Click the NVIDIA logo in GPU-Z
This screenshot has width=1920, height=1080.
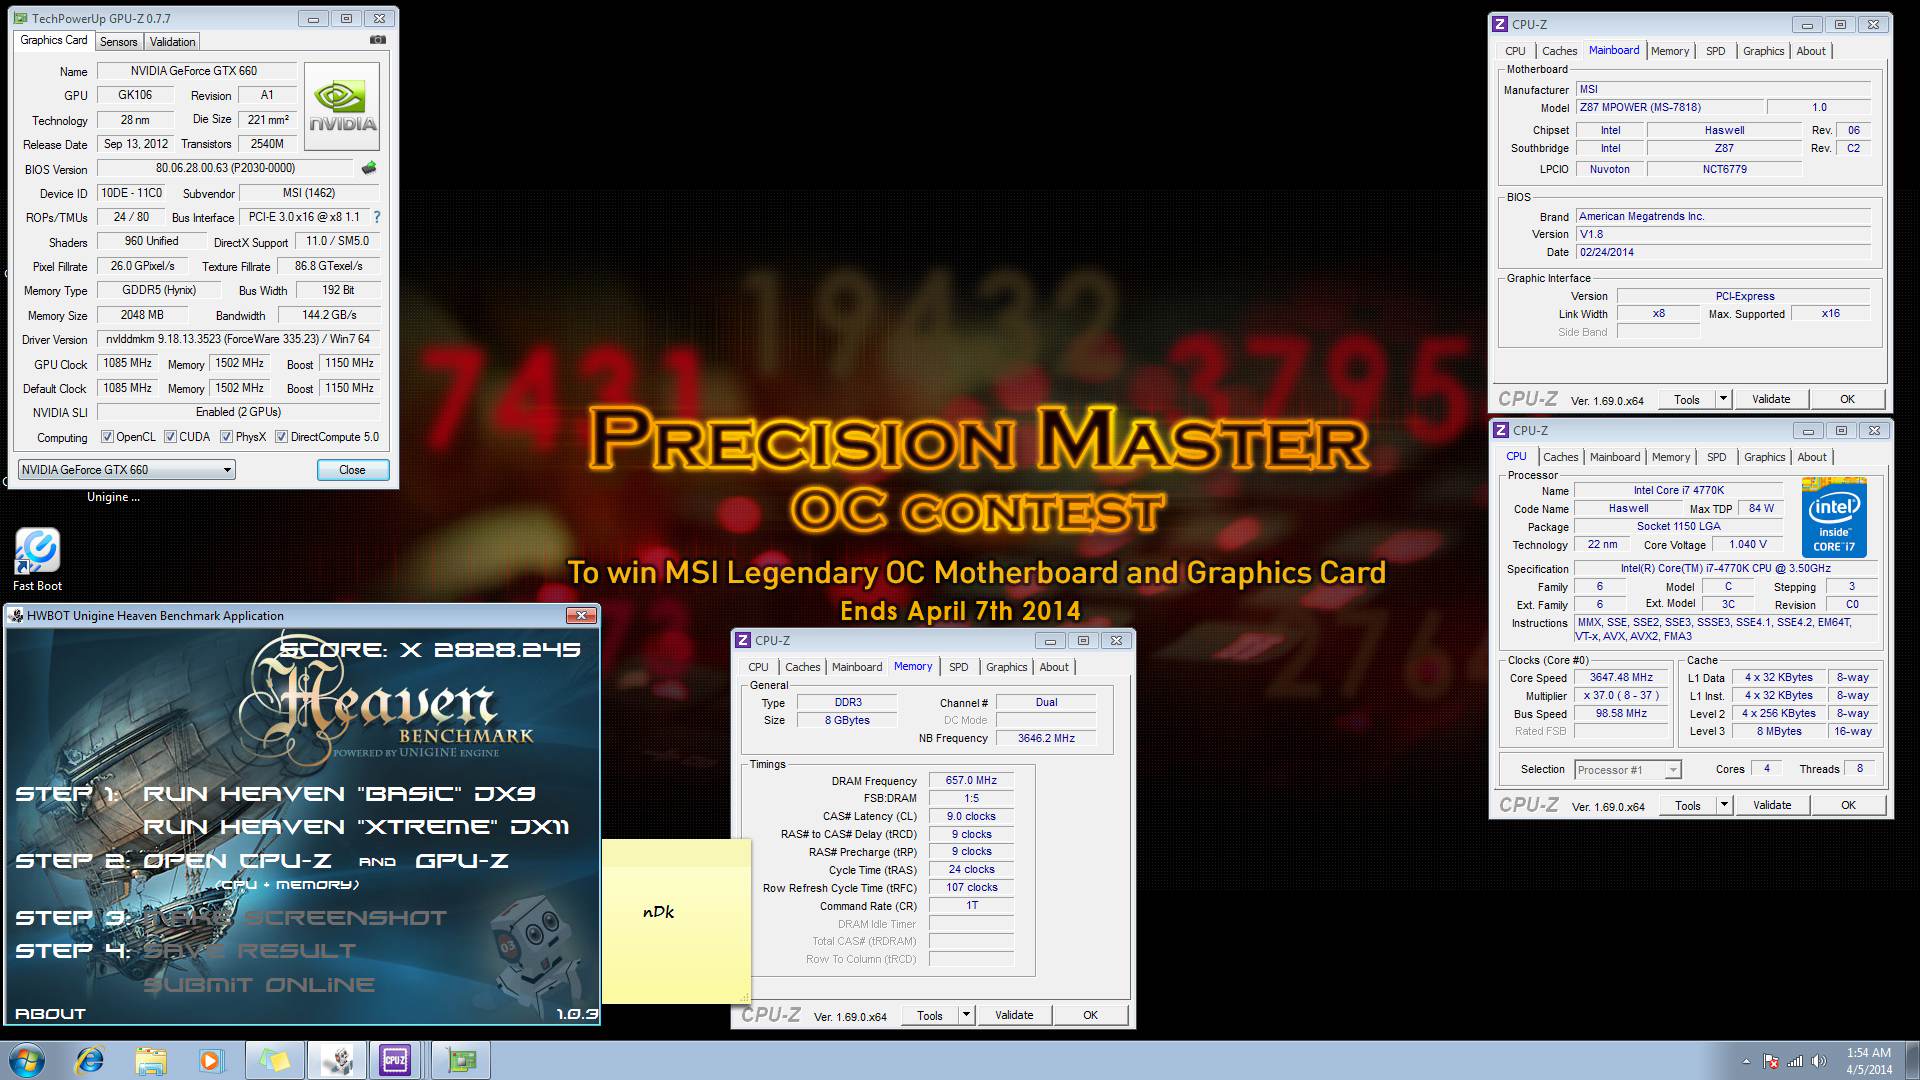(x=342, y=107)
